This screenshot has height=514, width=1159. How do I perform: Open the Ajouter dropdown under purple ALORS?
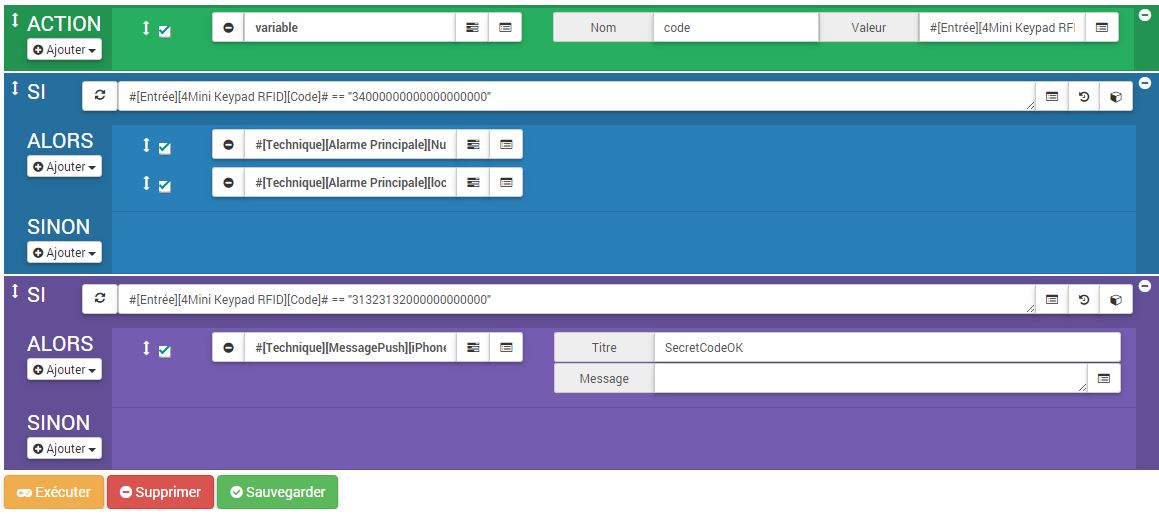point(64,369)
